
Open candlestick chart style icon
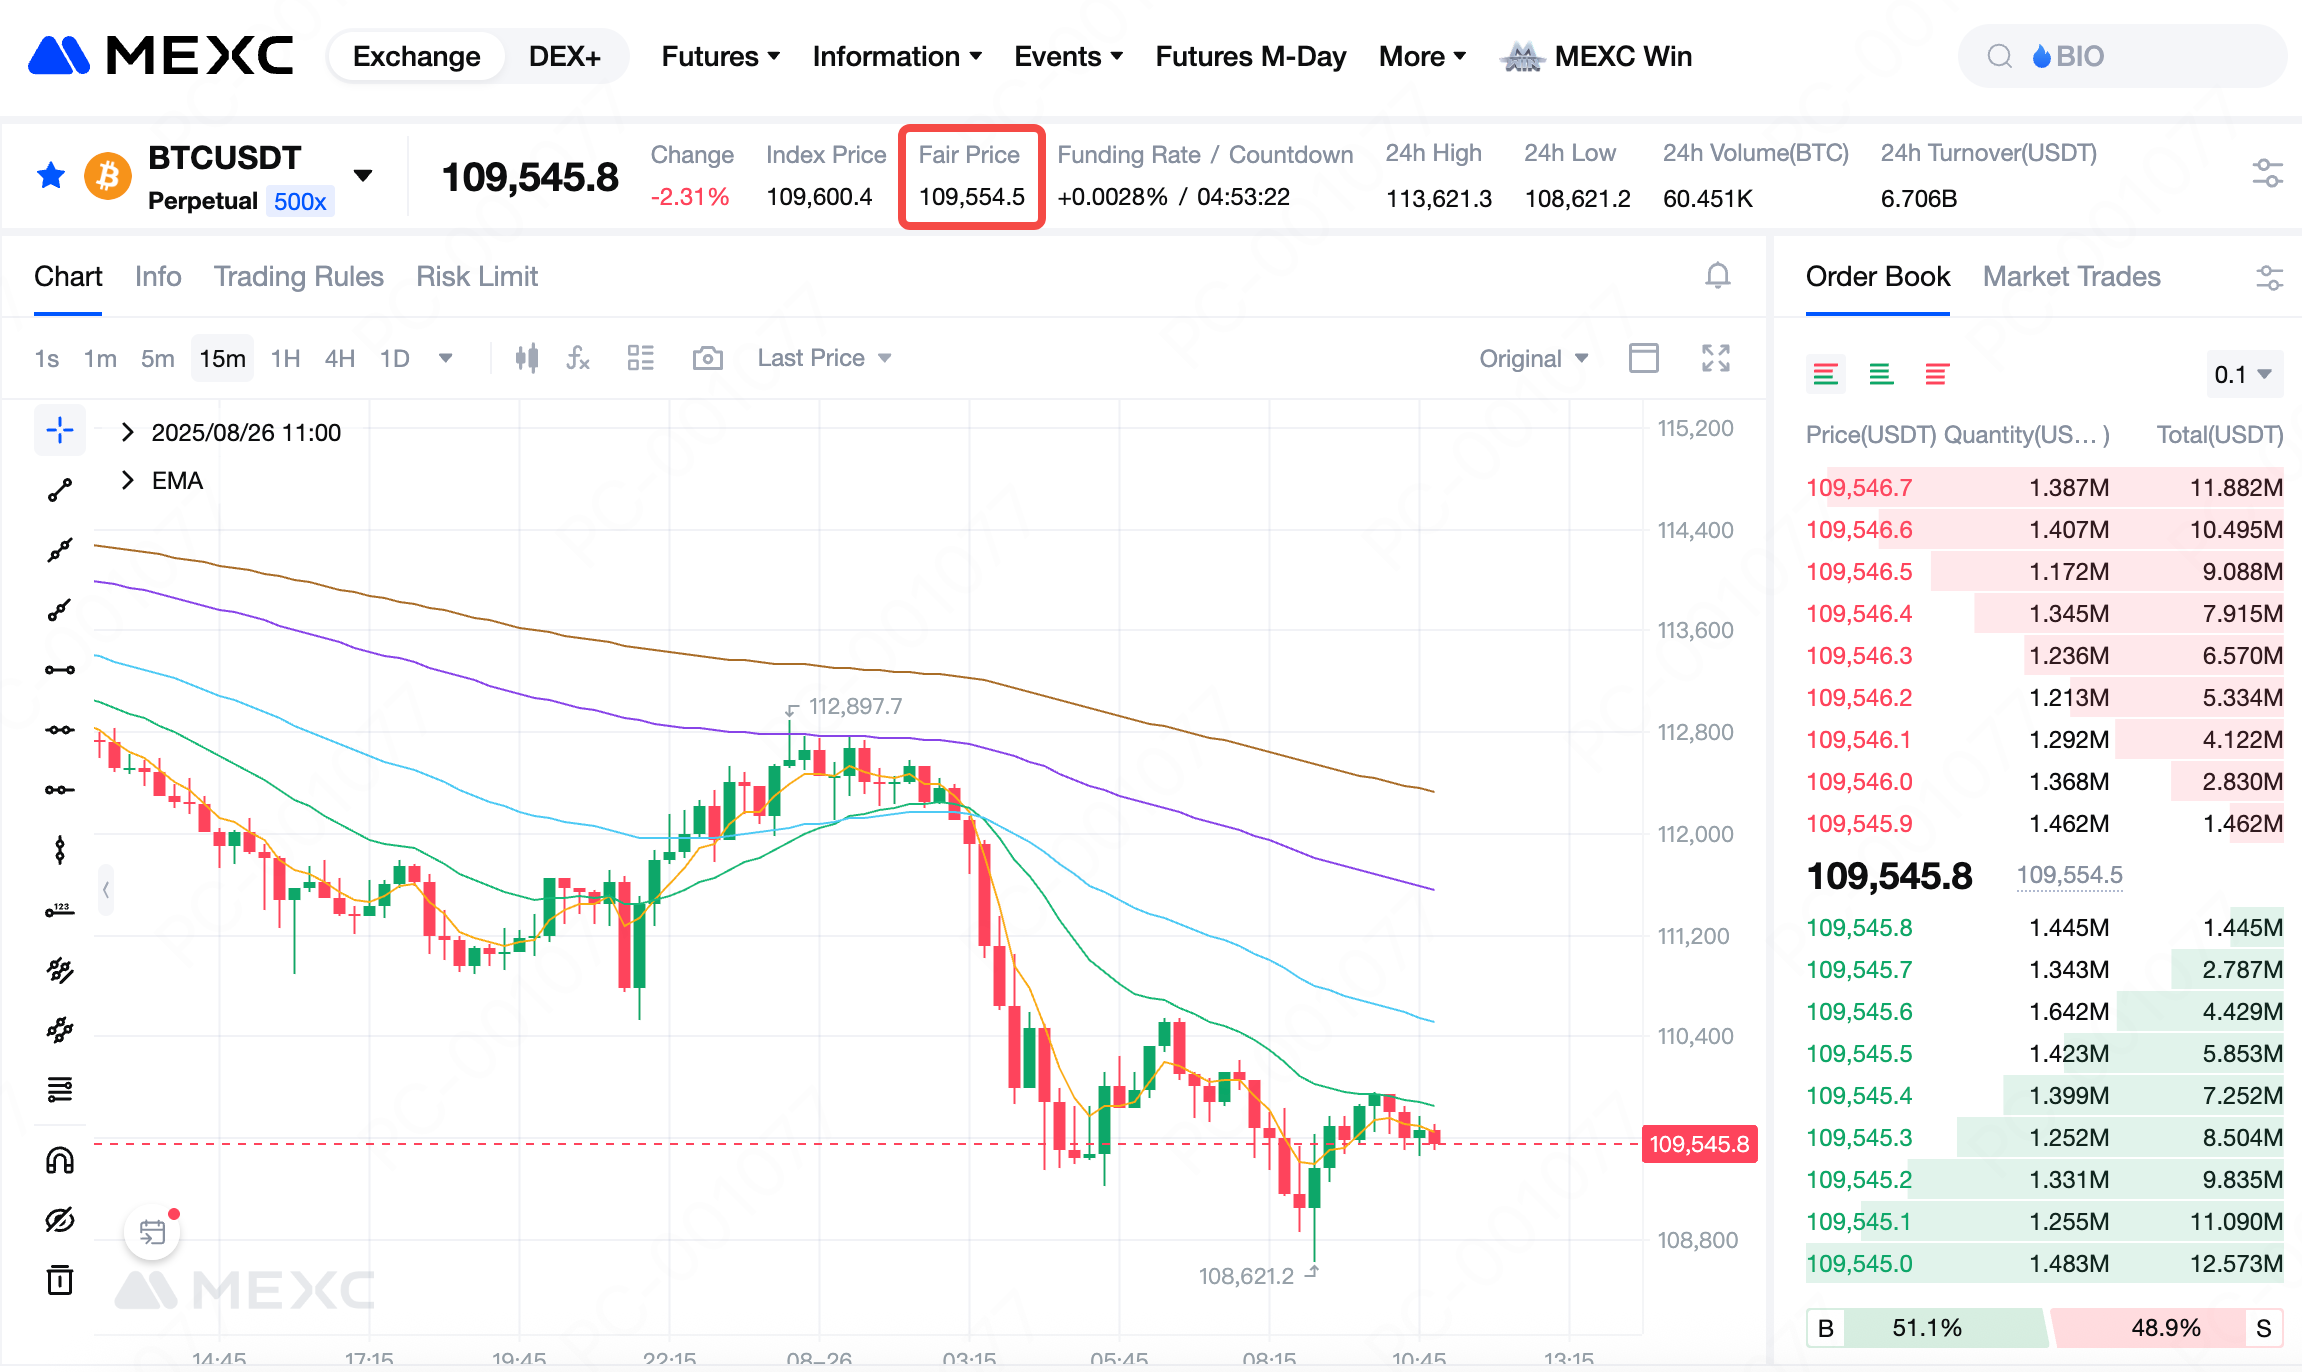tap(527, 358)
